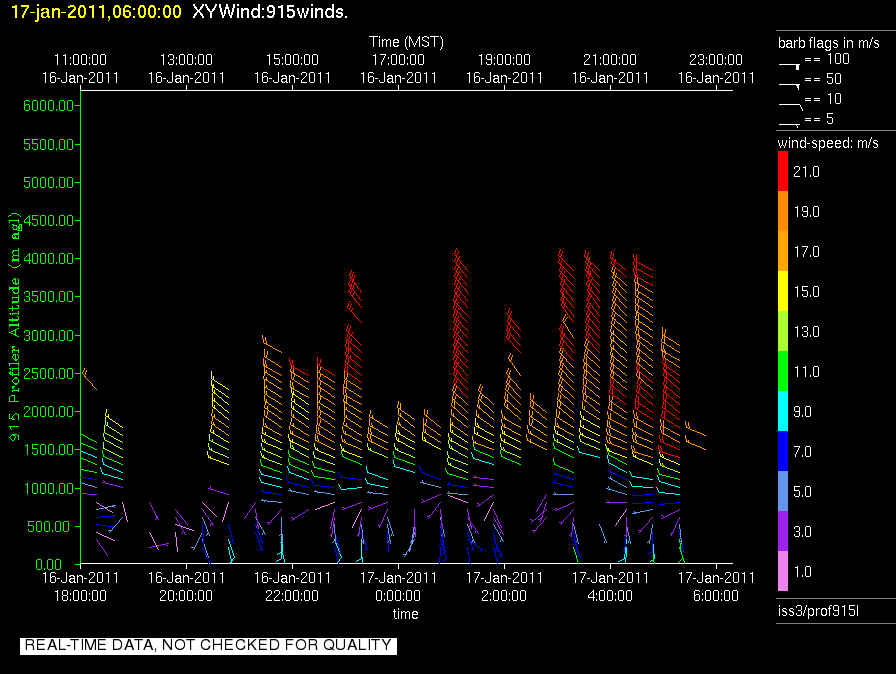
Task: Select the red 21.0 wind-speed color segment
Action: tap(783, 173)
